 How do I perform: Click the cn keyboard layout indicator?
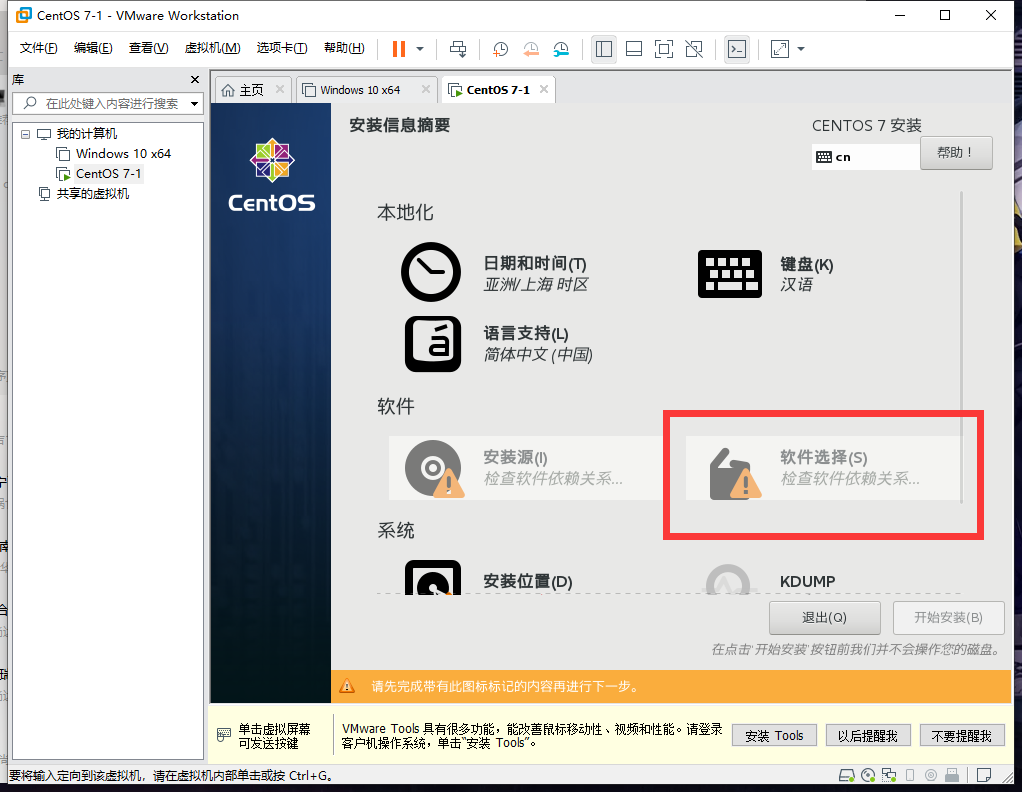(865, 157)
